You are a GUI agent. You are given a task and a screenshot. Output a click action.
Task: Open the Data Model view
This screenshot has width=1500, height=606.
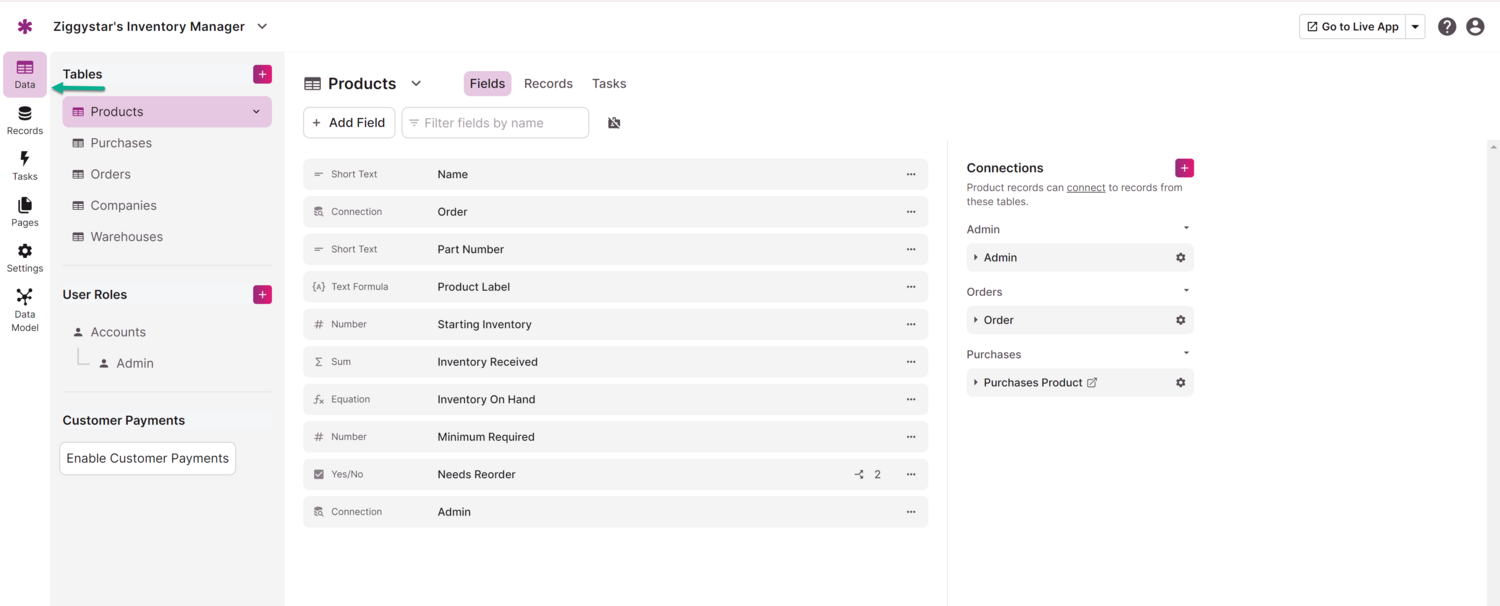point(24,310)
